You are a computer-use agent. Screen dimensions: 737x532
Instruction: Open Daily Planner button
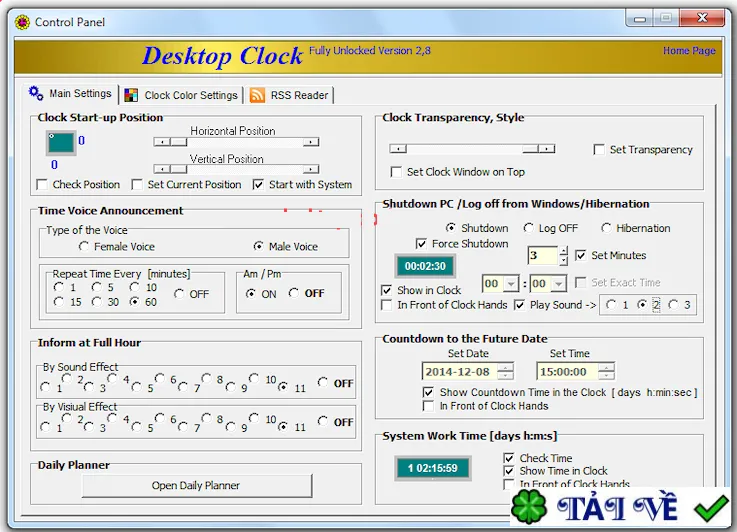(x=196, y=485)
